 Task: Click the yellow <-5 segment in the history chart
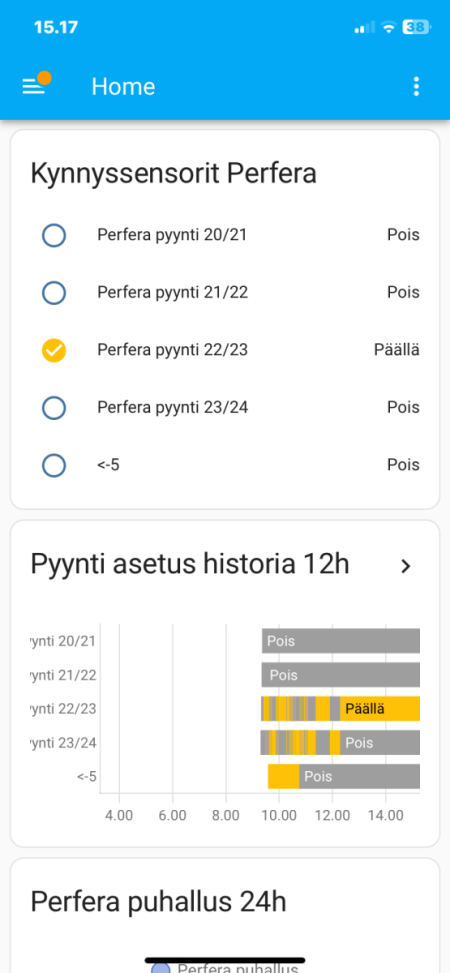(284, 776)
